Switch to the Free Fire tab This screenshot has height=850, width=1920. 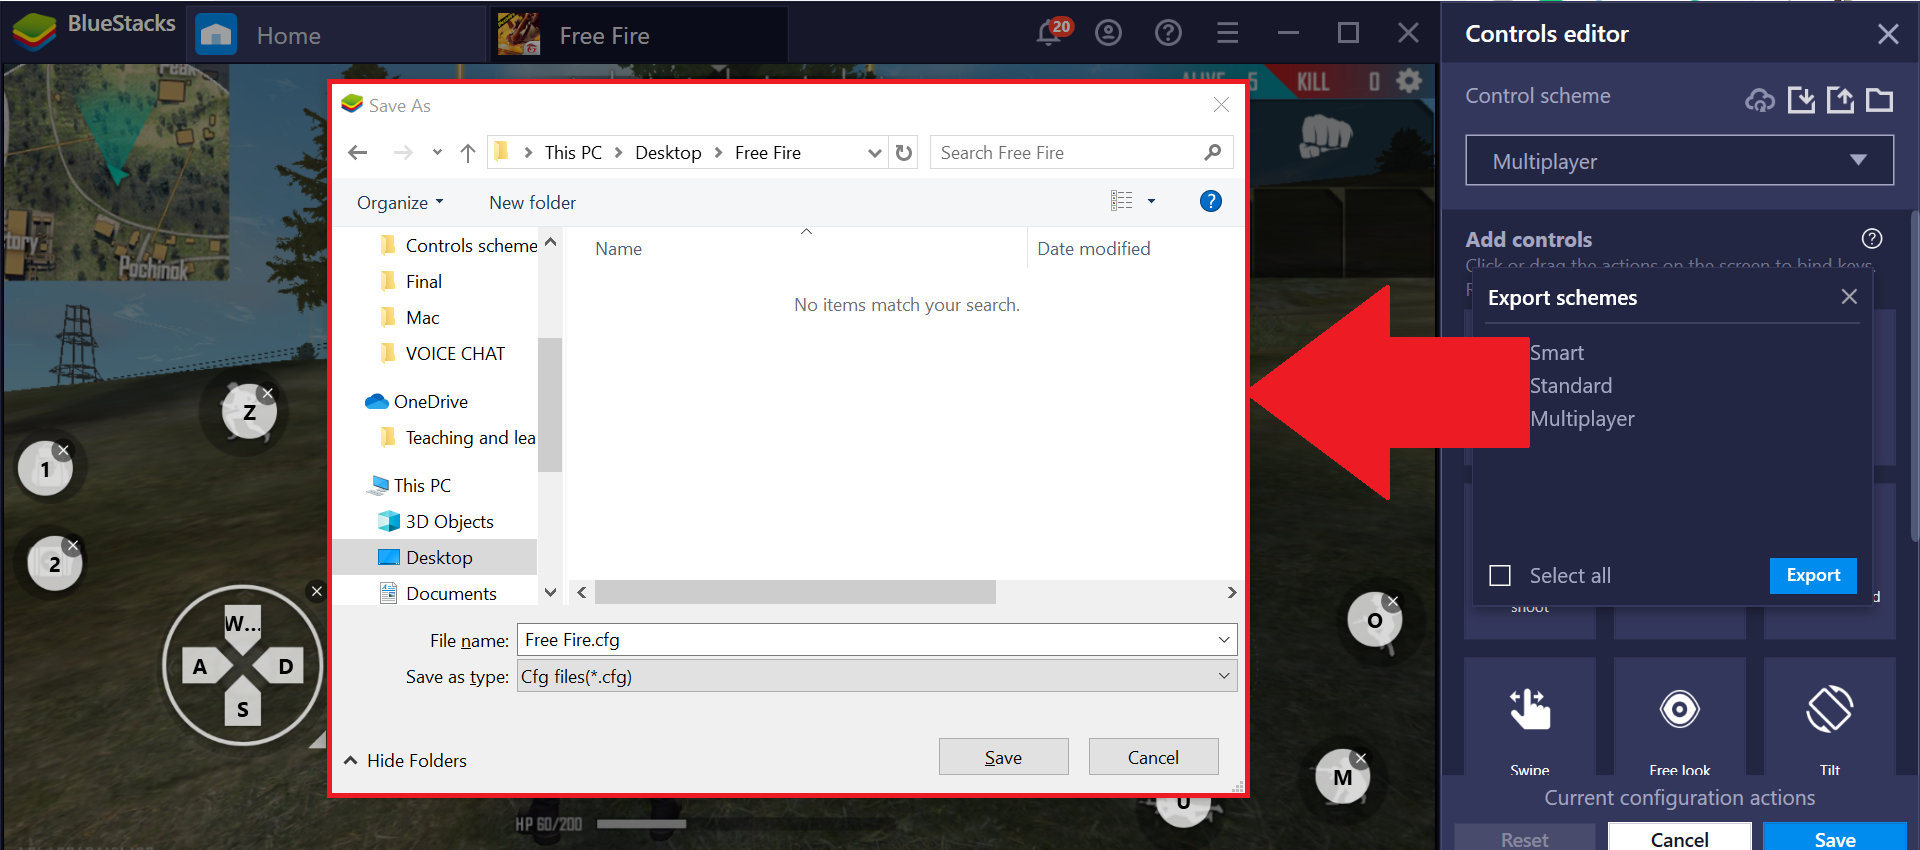639,35
